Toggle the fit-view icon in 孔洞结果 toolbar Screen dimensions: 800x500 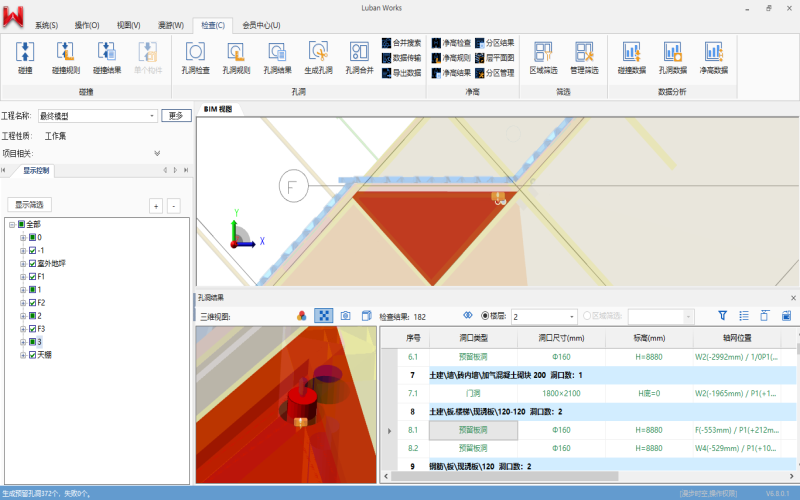(323, 316)
